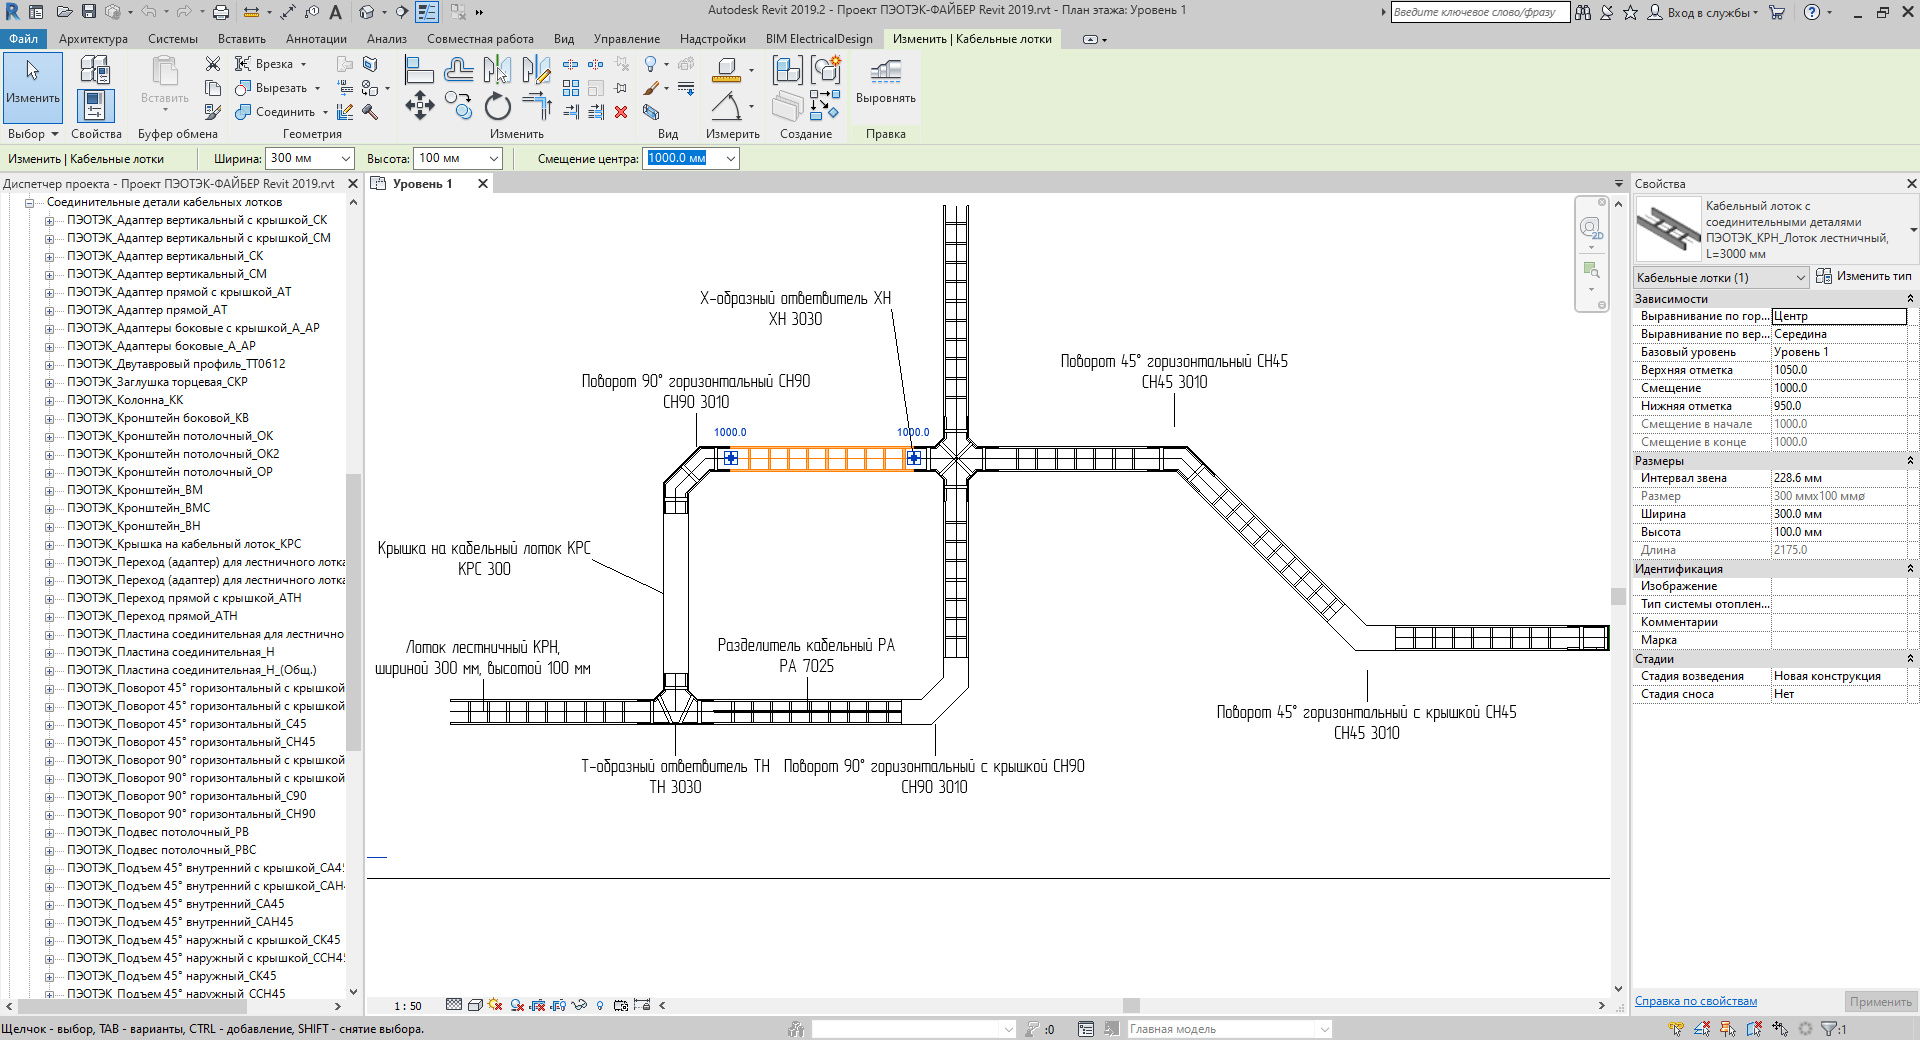
Task: Click the Применить button
Action: (1880, 1002)
